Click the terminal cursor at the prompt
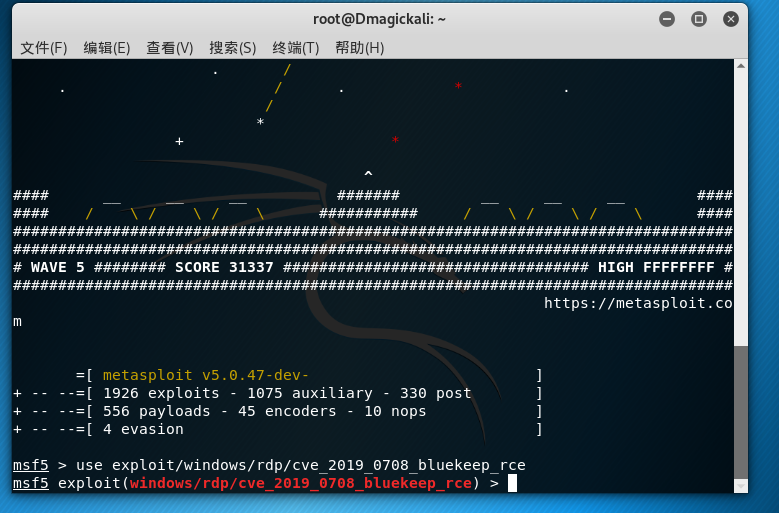779x513 pixels. (x=512, y=483)
